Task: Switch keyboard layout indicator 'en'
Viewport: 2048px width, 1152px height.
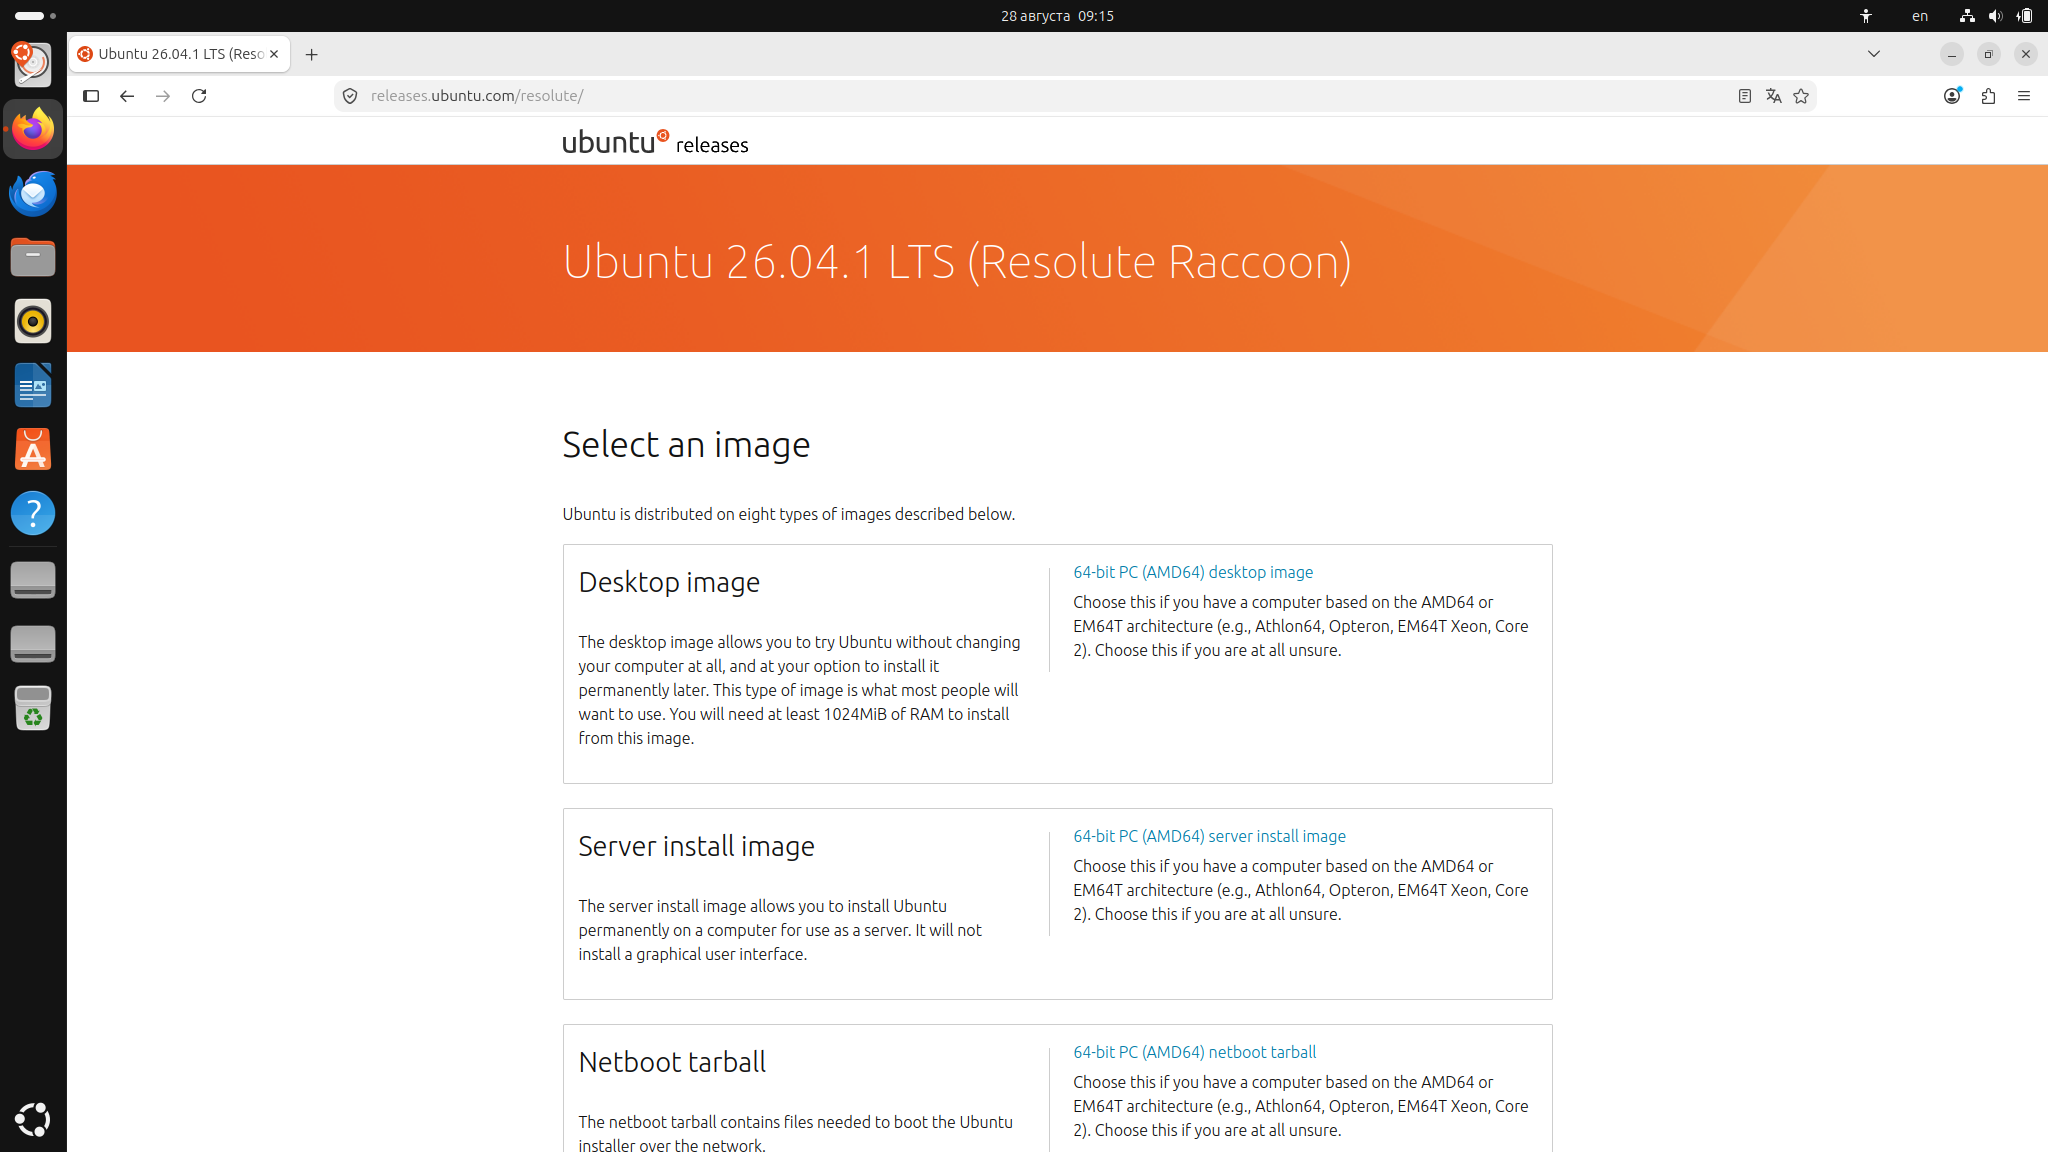Action: tap(1920, 16)
